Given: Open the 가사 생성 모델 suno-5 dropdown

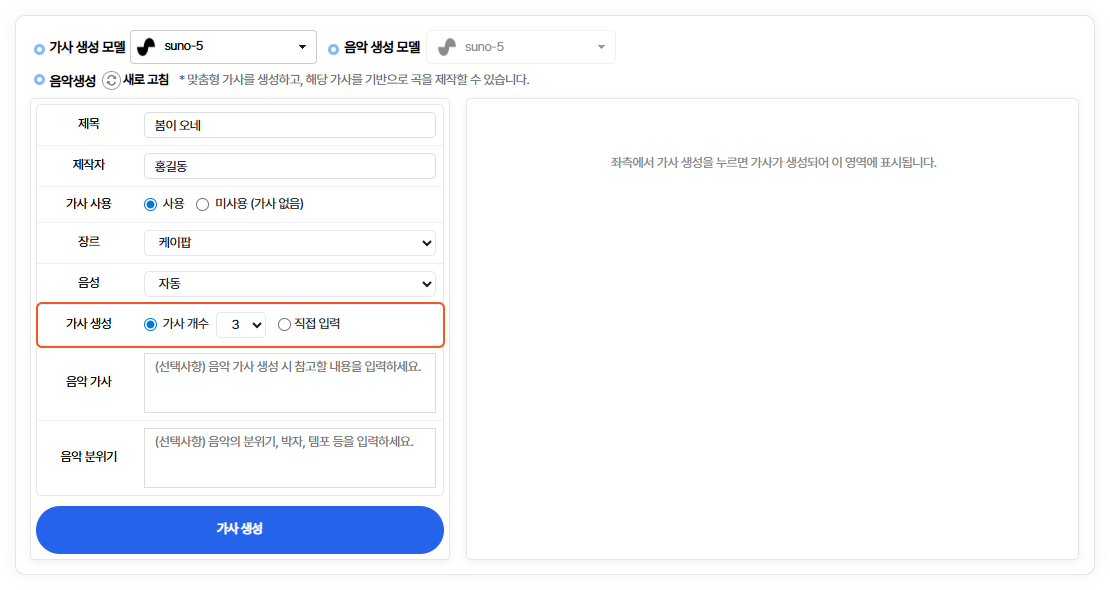Looking at the screenshot, I should [223, 47].
